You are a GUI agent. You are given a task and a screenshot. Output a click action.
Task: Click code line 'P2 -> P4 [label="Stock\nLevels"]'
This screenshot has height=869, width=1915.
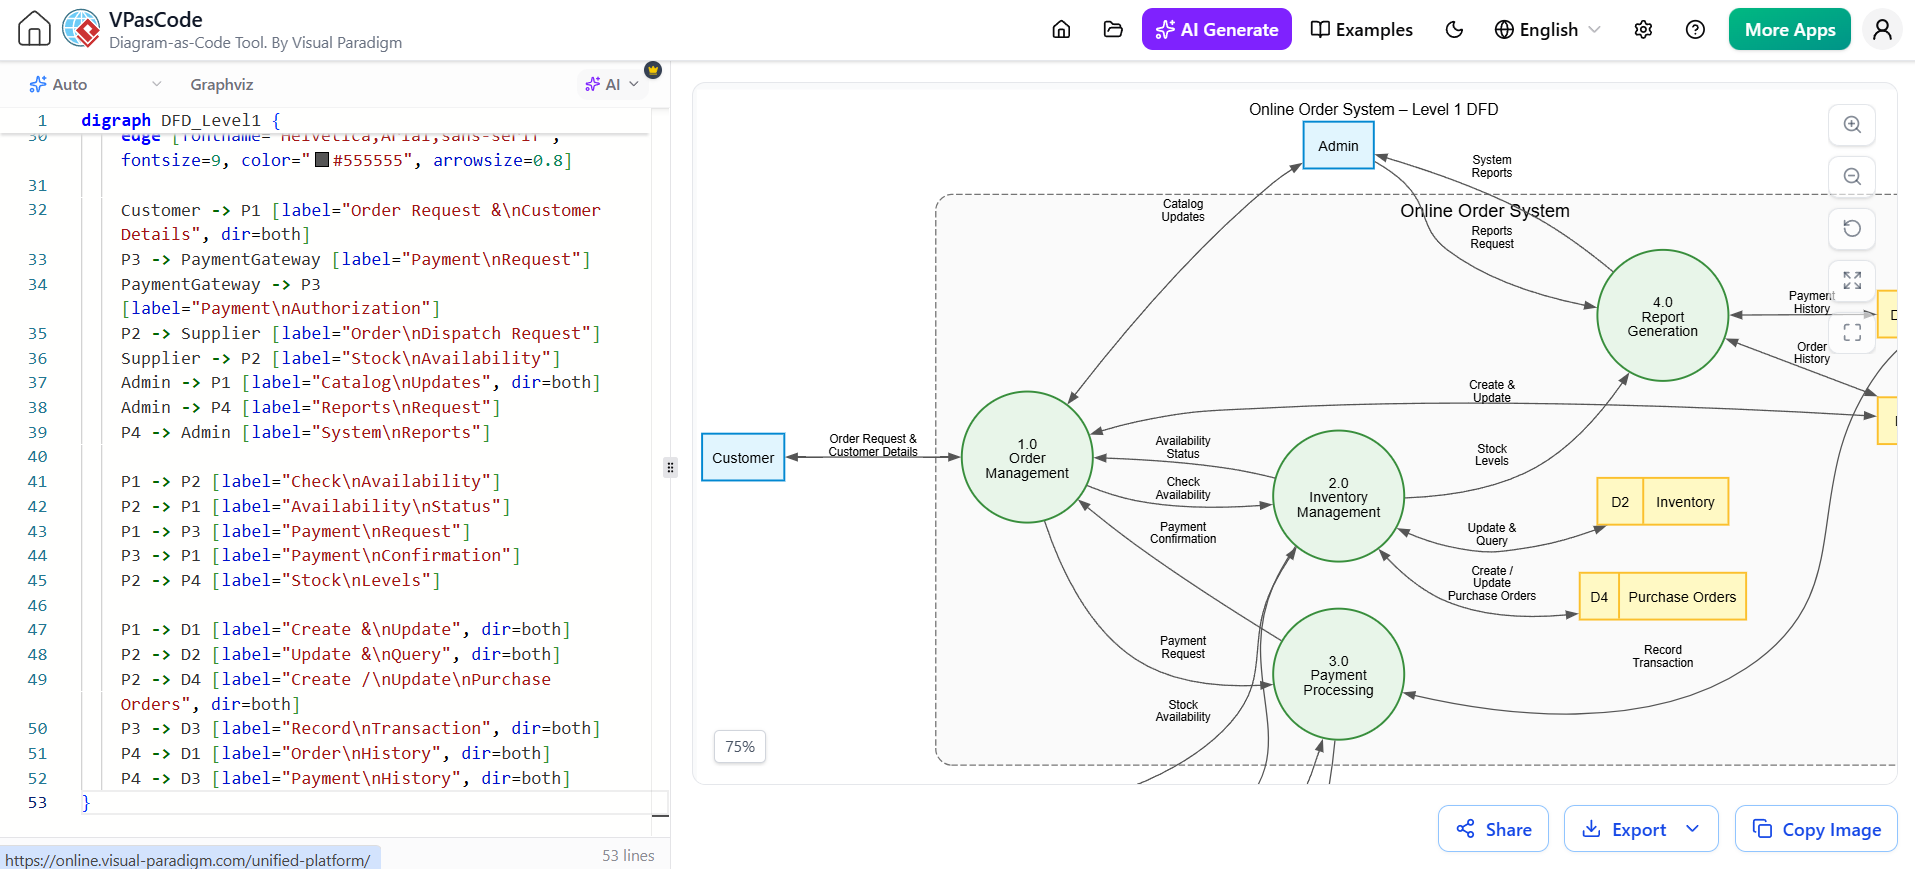point(280,580)
